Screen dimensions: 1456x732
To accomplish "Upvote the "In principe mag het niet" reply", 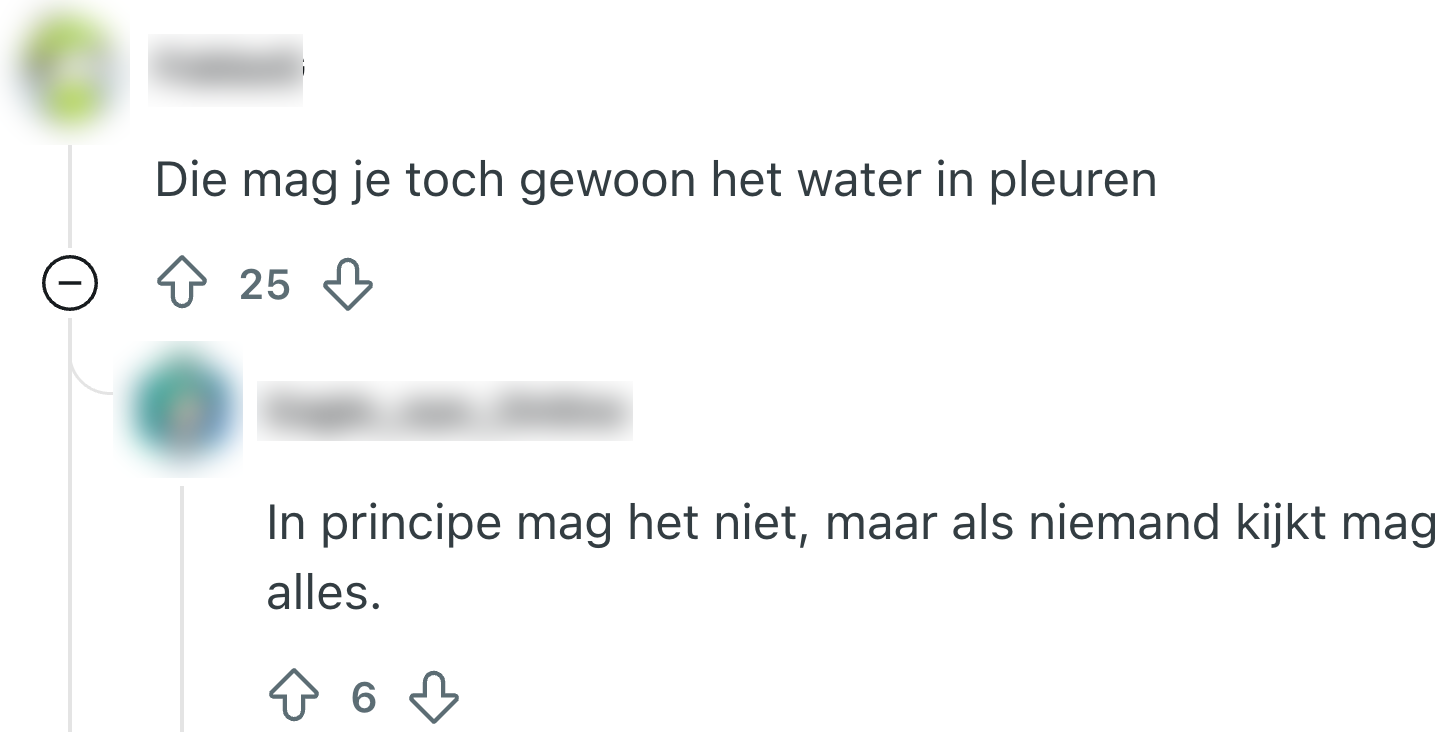I will [294, 696].
